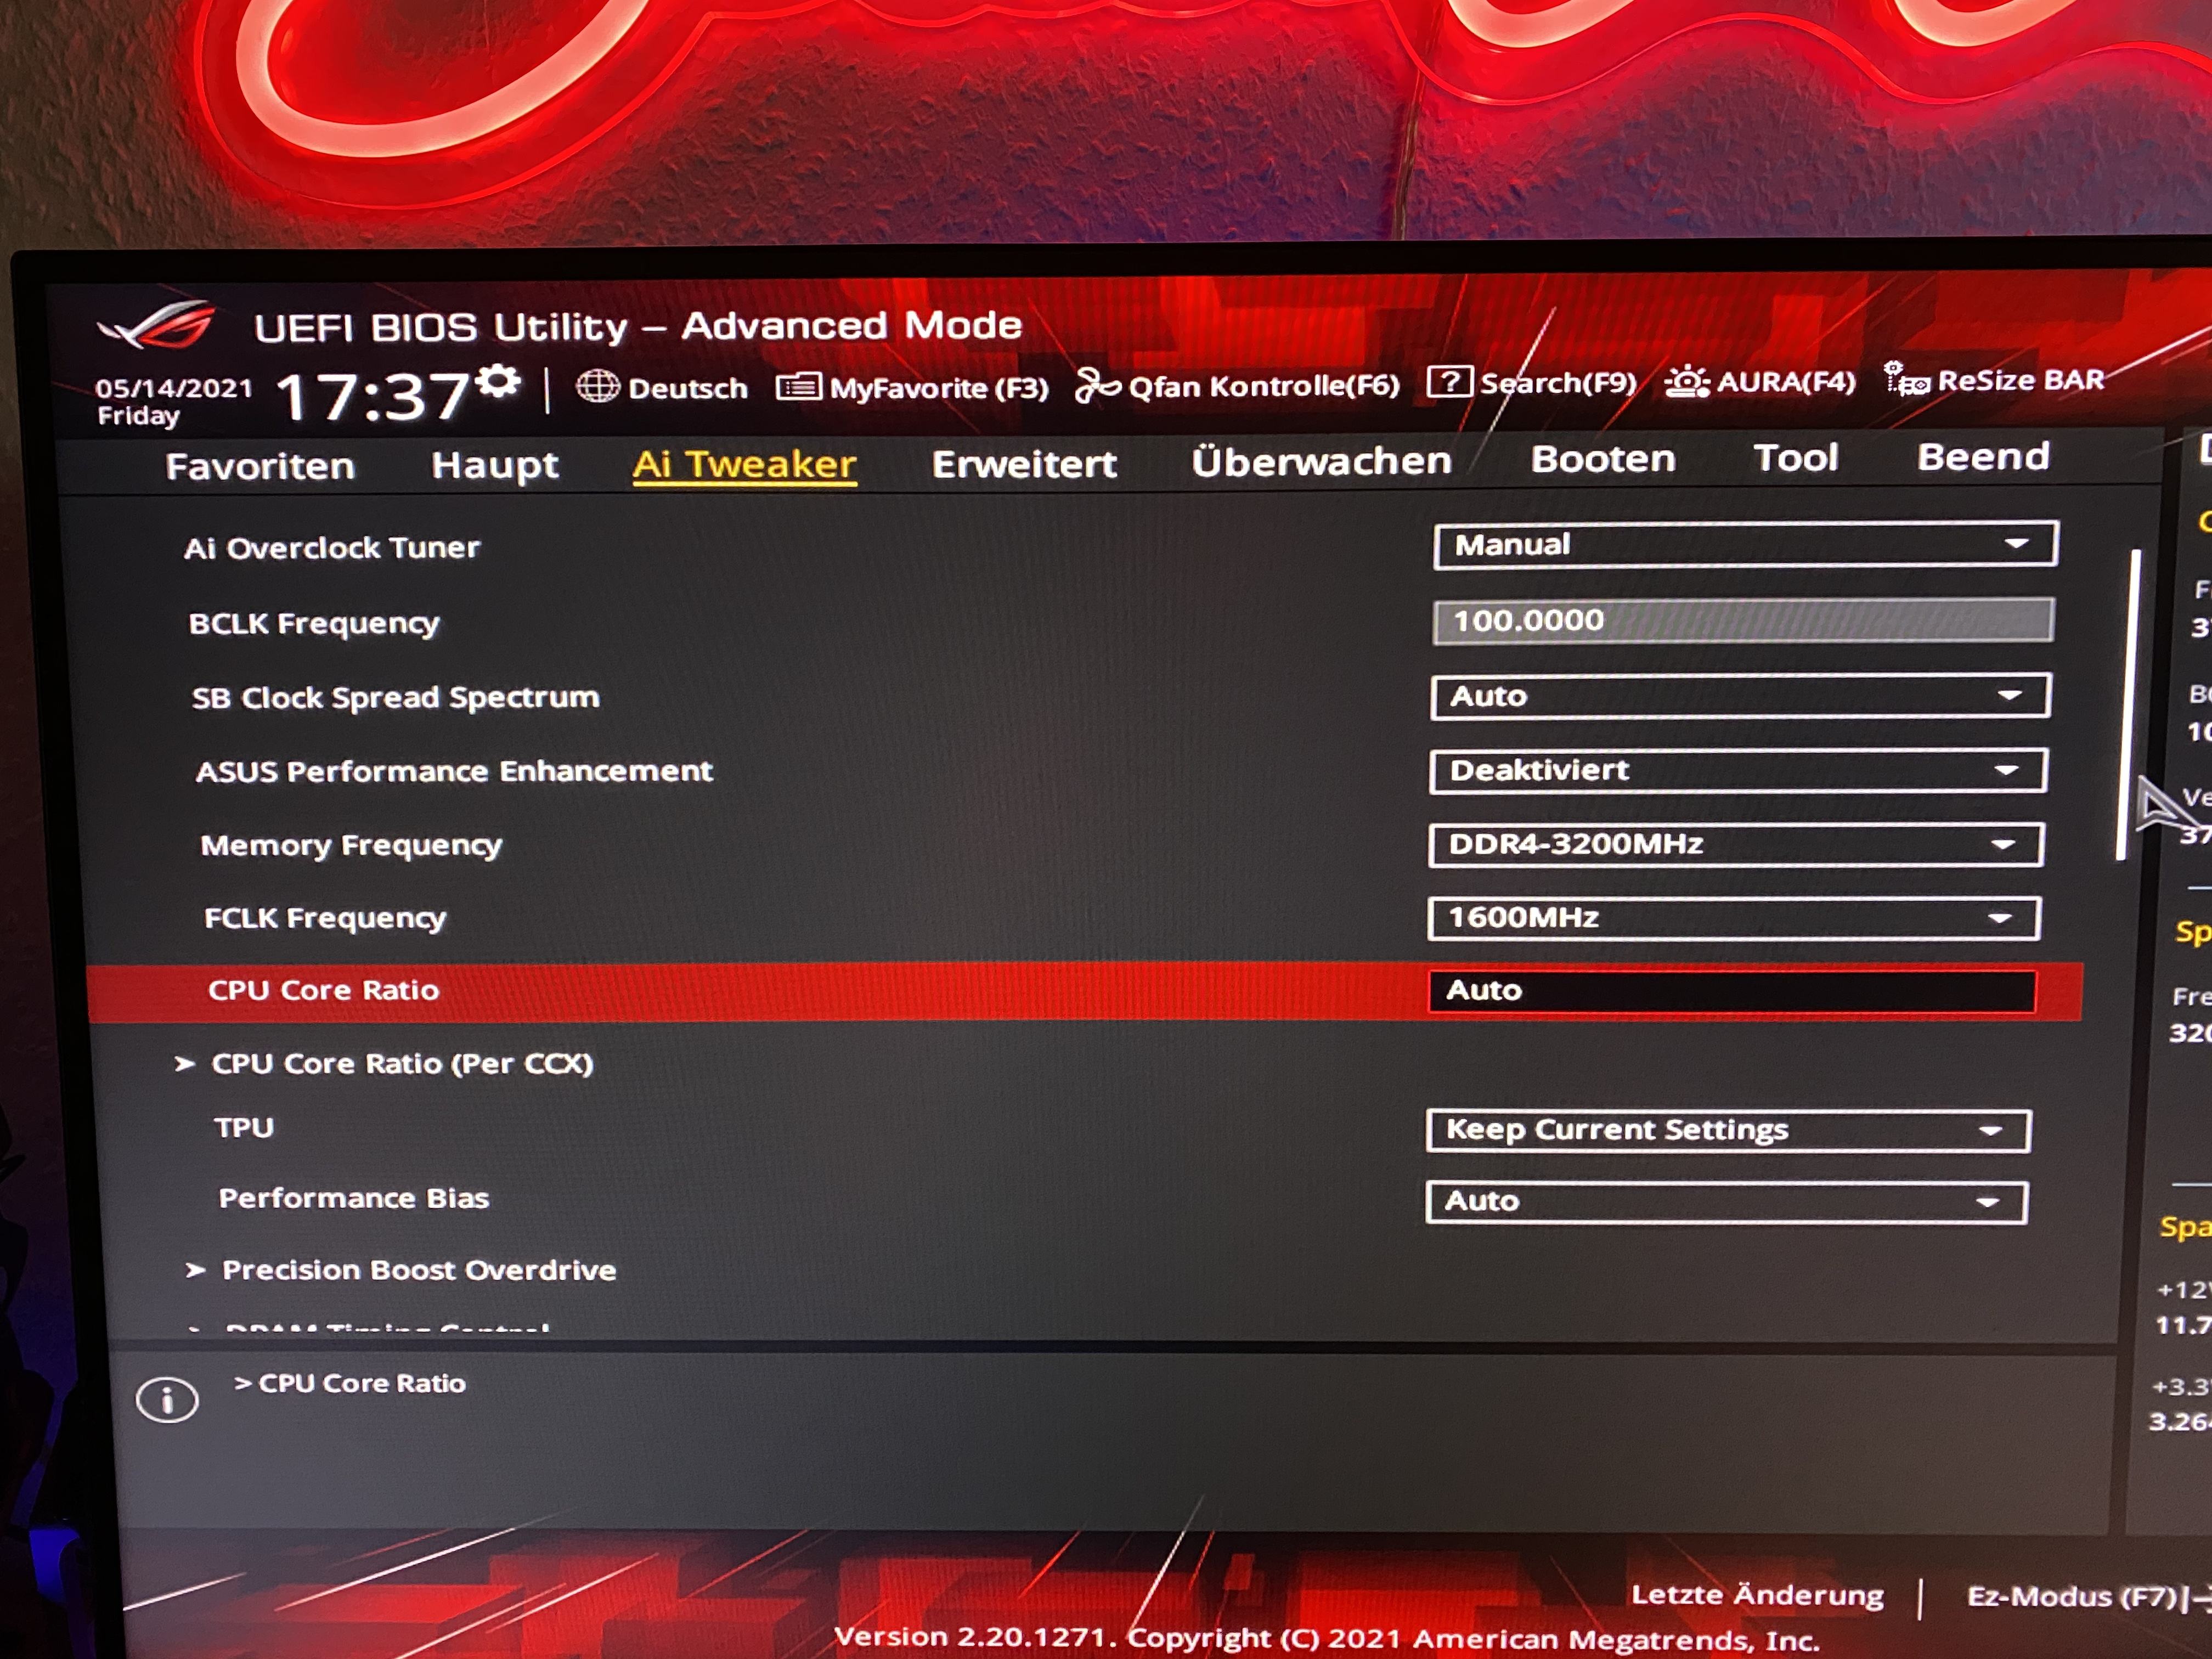Image resolution: width=2212 pixels, height=1659 pixels.
Task: Click the AURA lighting icon
Action: coord(1686,381)
